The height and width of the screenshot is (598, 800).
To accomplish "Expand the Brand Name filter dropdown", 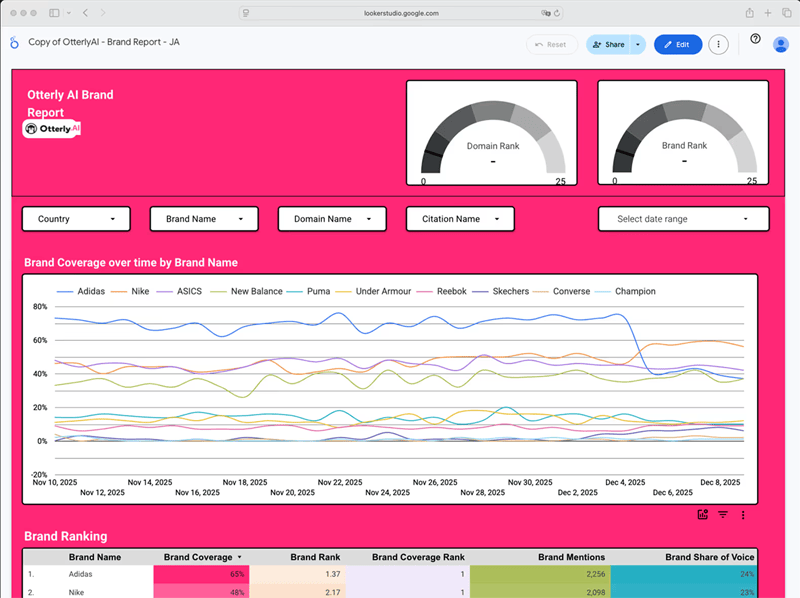I will pos(204,219).
